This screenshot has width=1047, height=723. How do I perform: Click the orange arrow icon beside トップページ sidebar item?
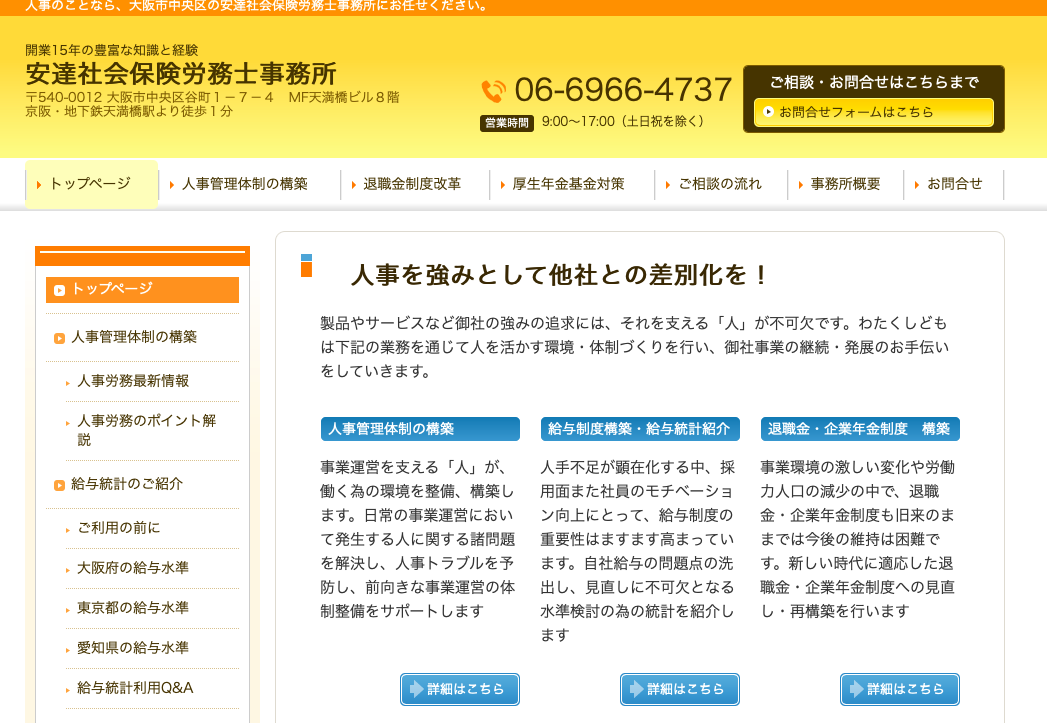[x=59, y=290]
